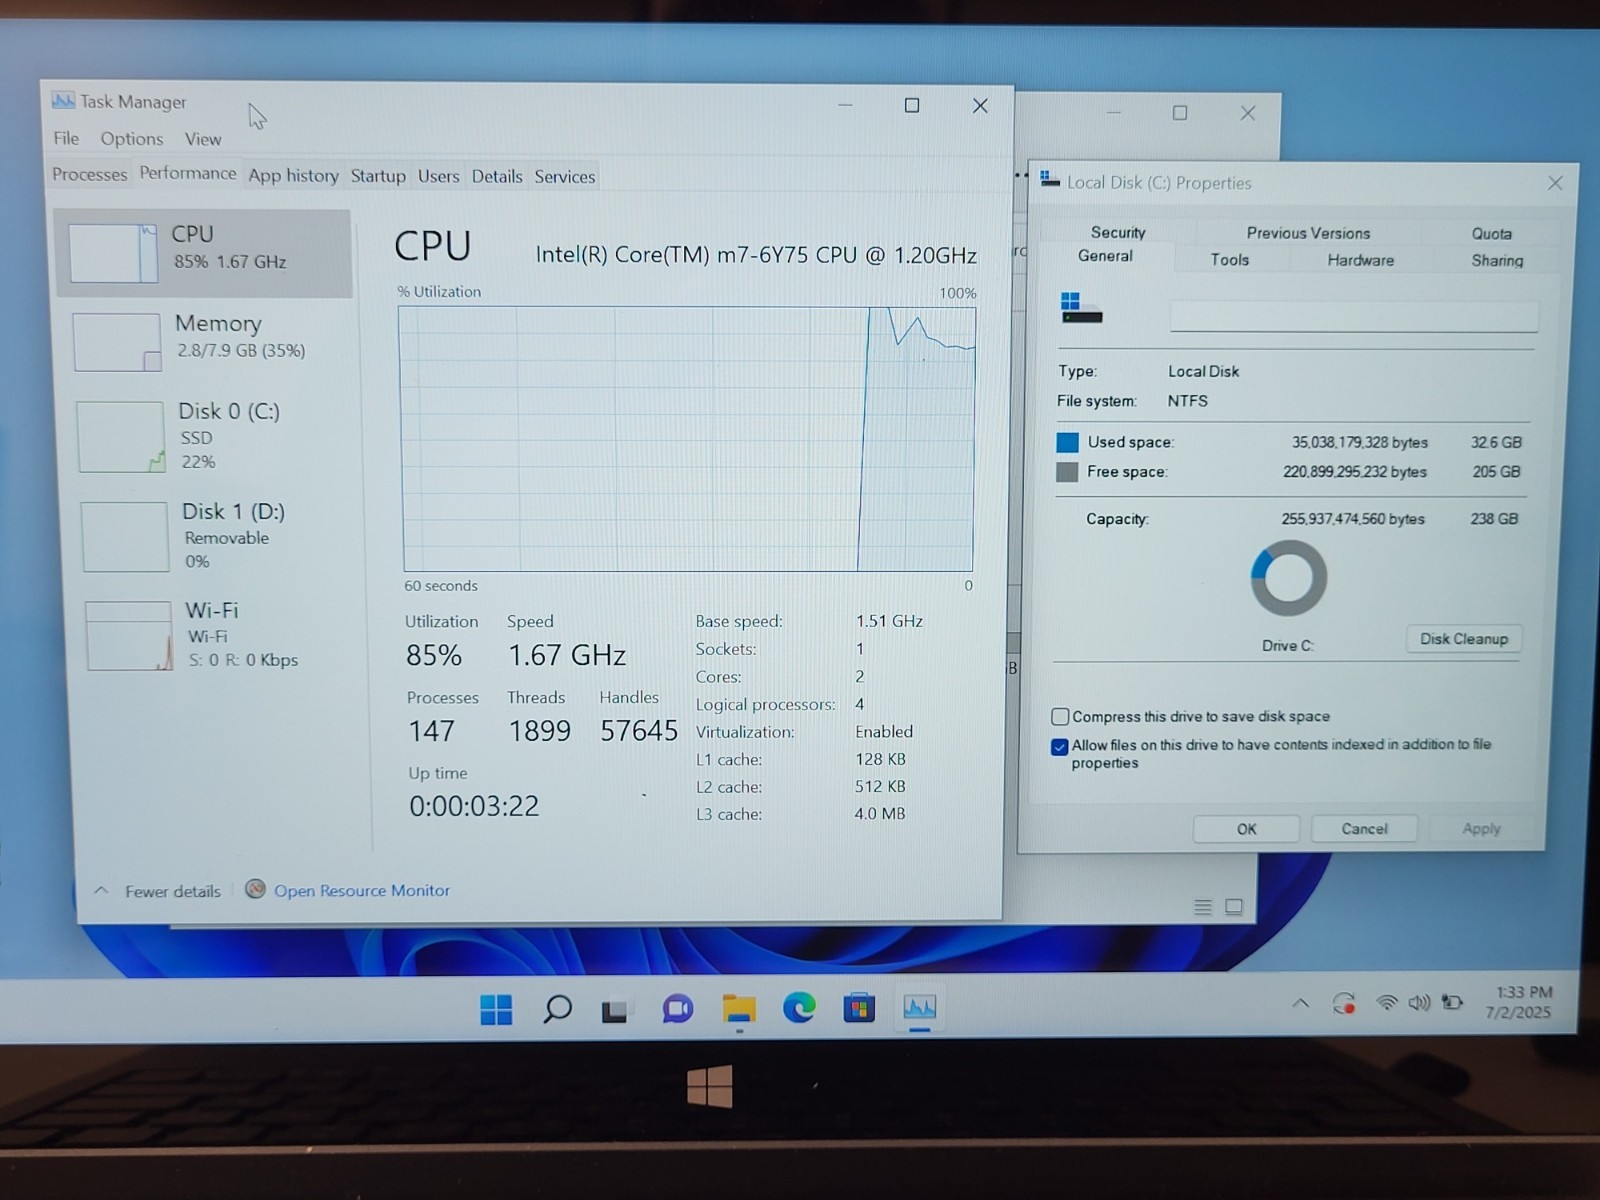Show hidden tray icons chevron
The image size is (1600, 1200).
(x=1300, y=1002)
